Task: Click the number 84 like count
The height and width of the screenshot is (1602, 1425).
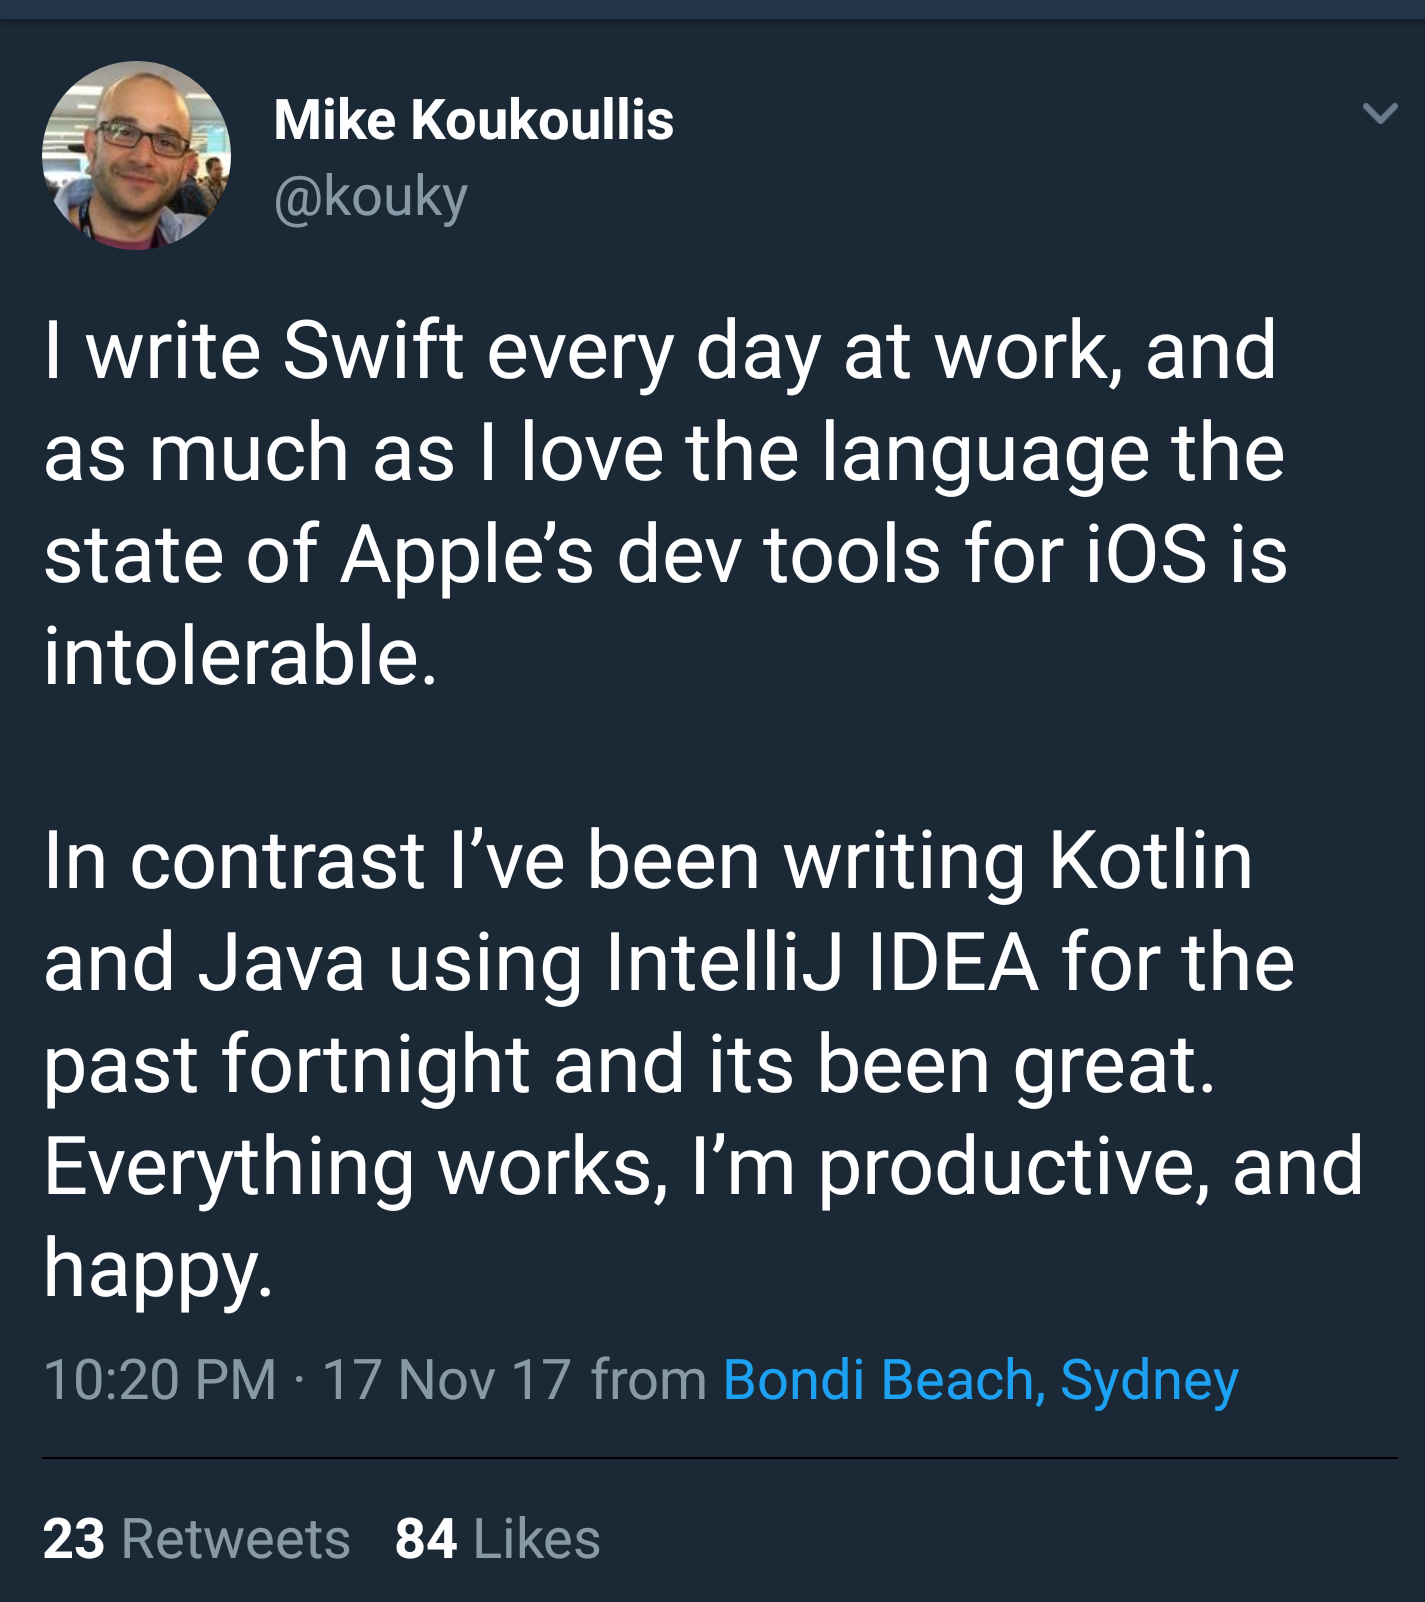Action: [426, 1538]
